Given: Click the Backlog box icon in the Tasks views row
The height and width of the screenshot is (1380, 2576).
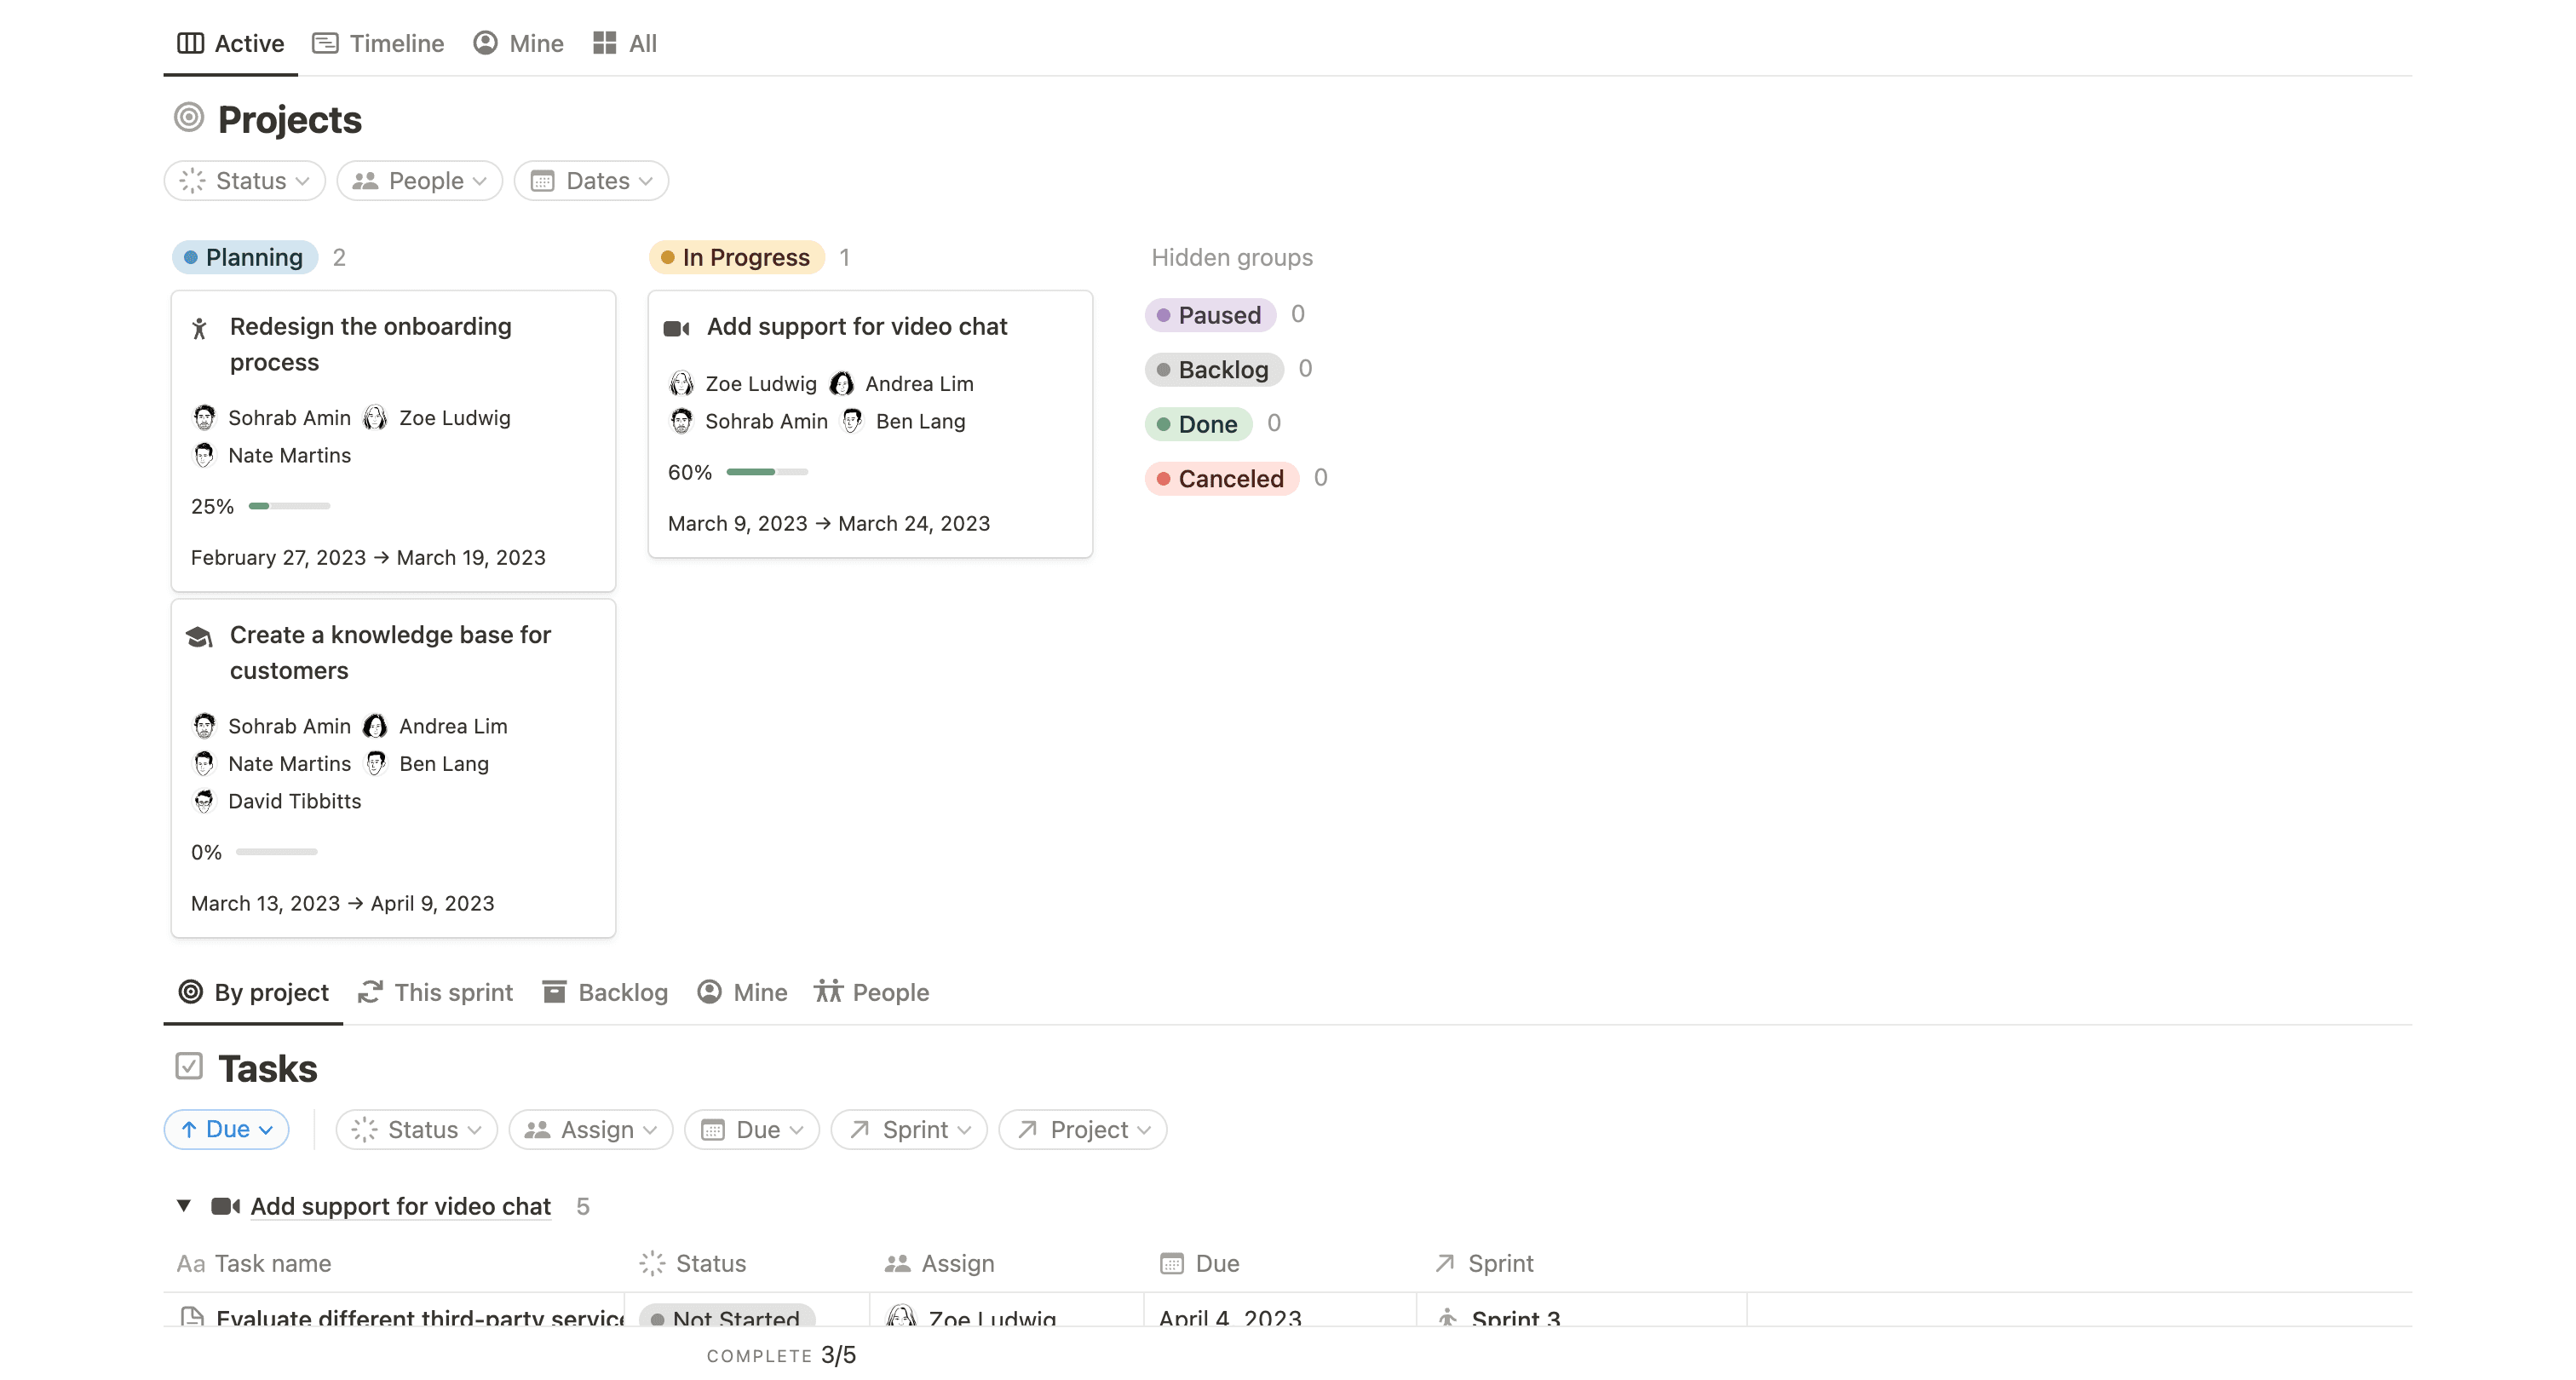Looking at the screenshot, I should click(x=552, y=992).
